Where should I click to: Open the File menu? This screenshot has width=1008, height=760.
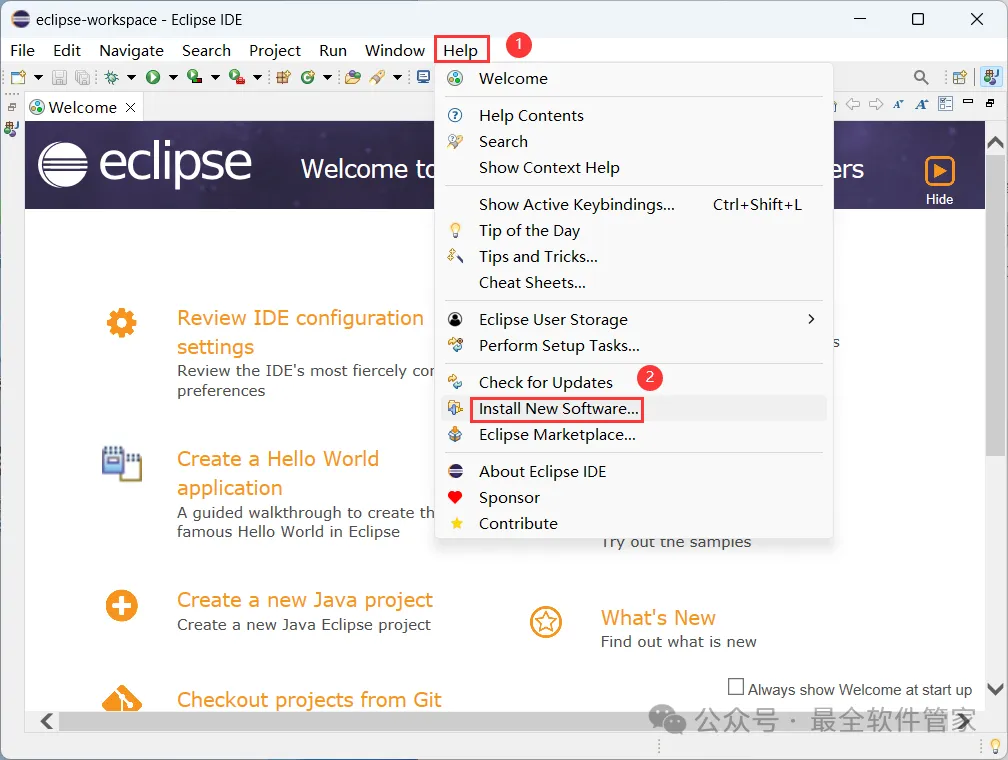coord(22,50)
